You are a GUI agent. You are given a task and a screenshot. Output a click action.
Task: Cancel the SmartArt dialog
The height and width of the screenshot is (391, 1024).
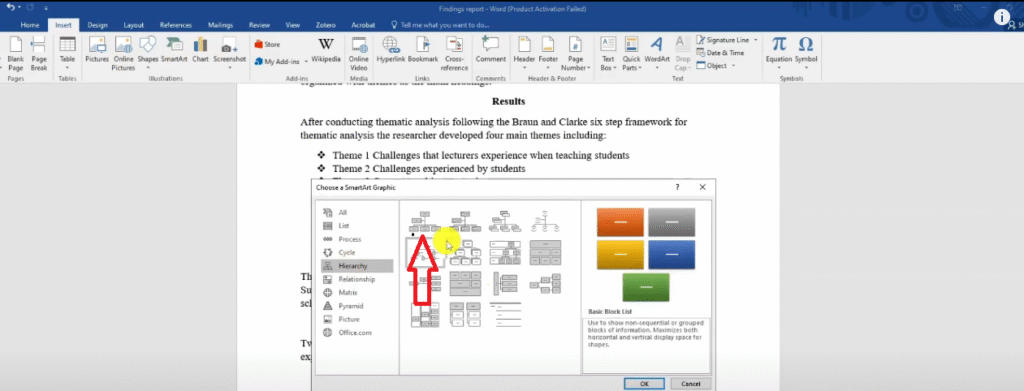coord(690,384)
